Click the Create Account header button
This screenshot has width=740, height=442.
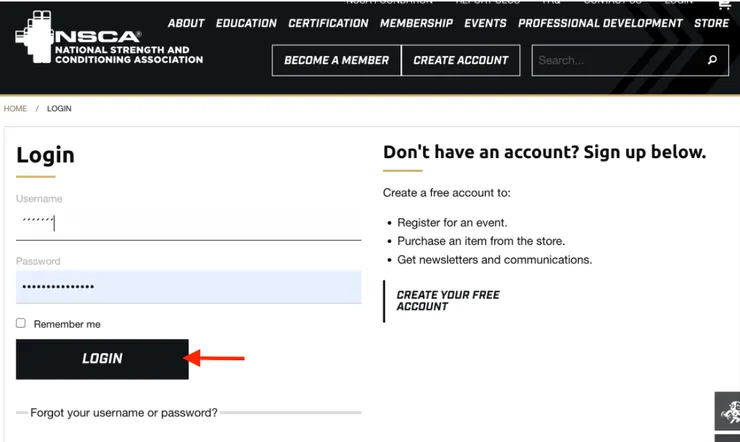(x=461, y=60)
